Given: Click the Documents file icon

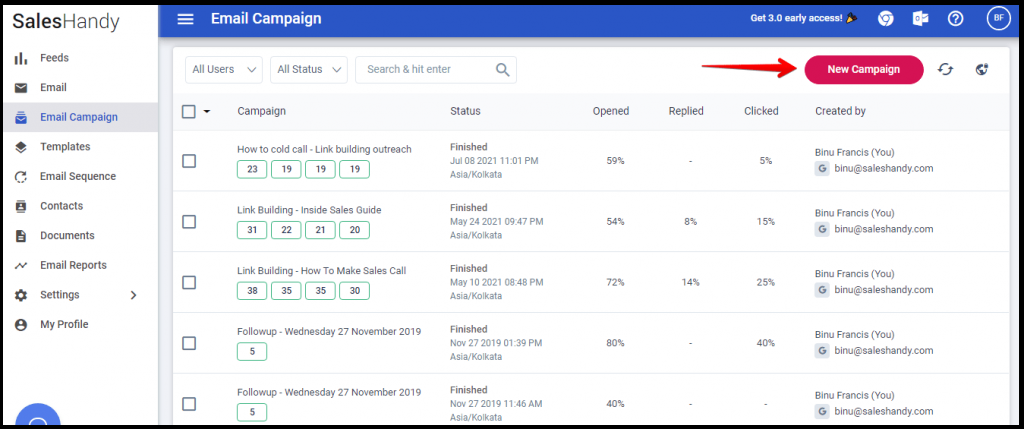Looking at the screenshot, I should [21, 236].
